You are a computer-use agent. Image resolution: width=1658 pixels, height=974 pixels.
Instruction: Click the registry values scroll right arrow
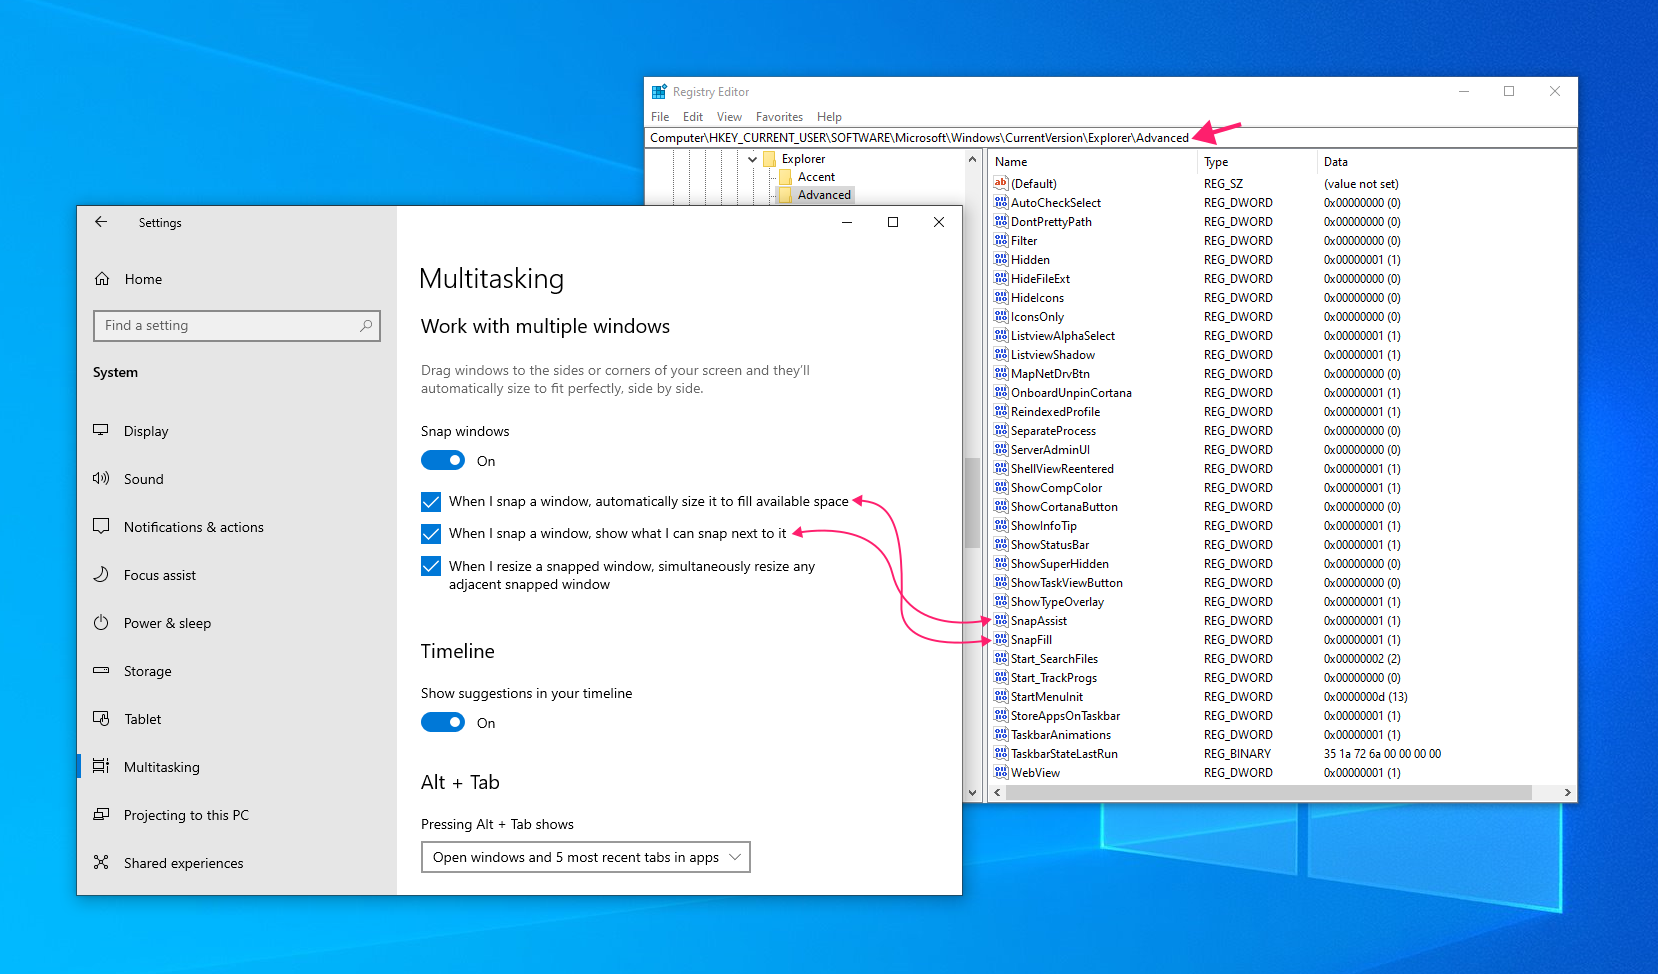(x=1567, y=792)
